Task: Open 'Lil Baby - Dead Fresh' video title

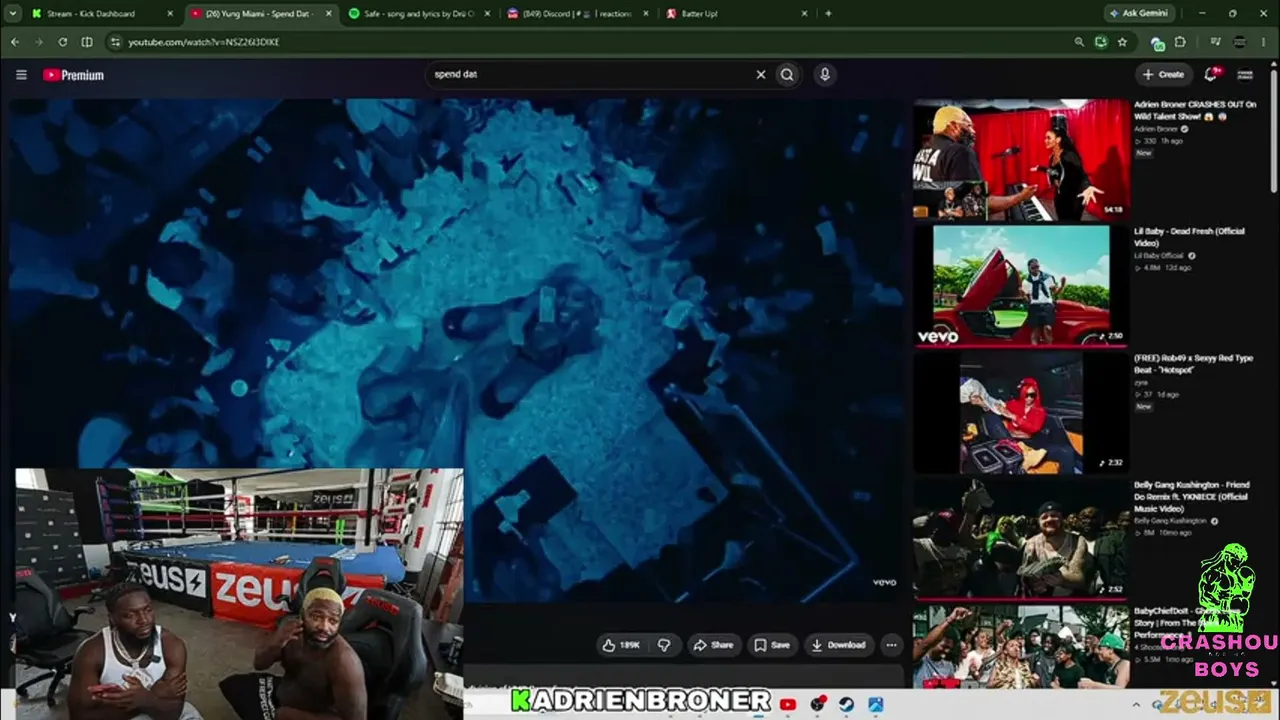Action: click(1189, 237)
